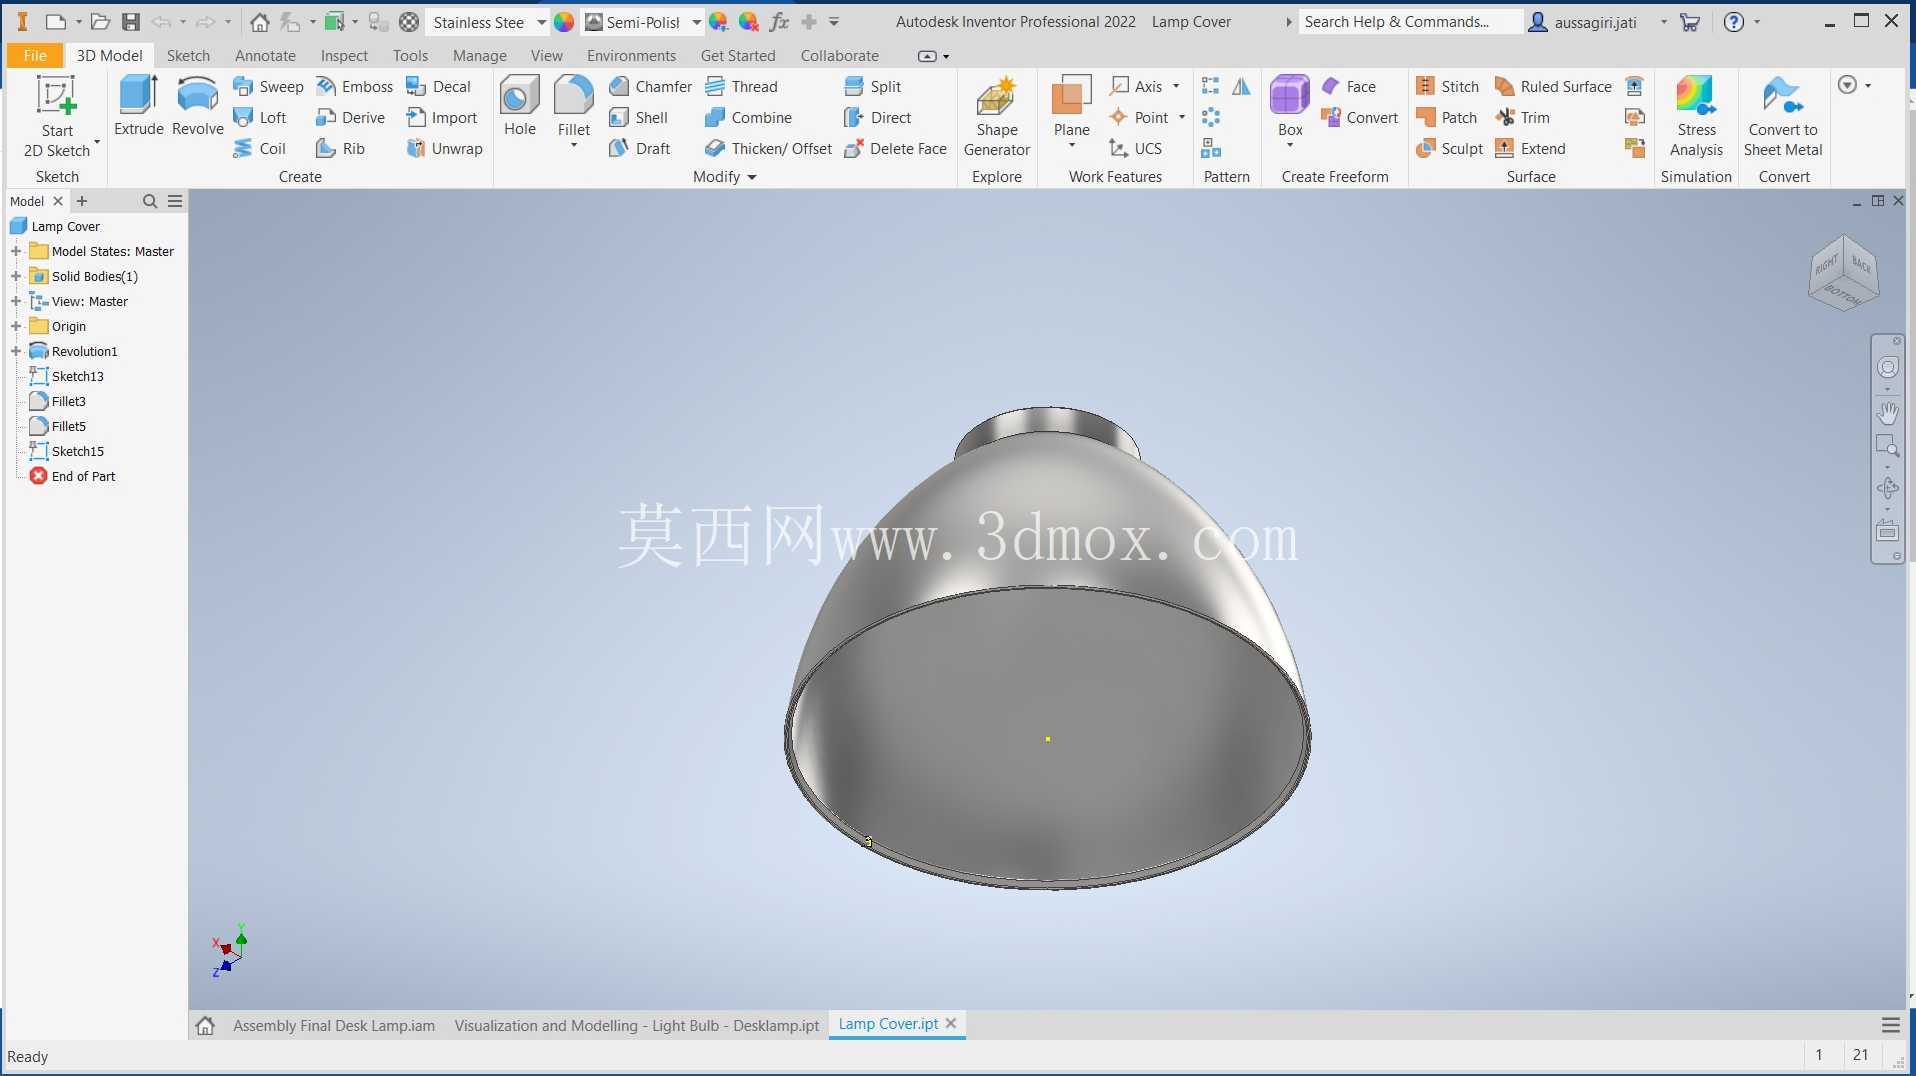Choose the Chamfer tool
The height and width of the screenshot is (1076, 1916).
pos(650,87)
